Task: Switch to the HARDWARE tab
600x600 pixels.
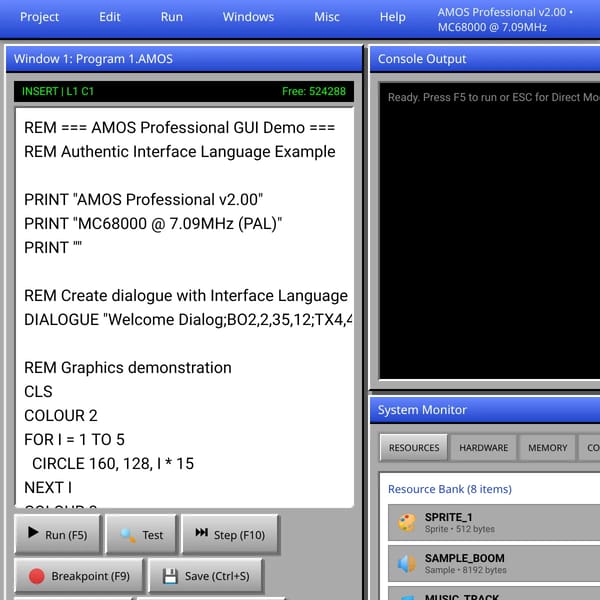Action: click(483, 447)
